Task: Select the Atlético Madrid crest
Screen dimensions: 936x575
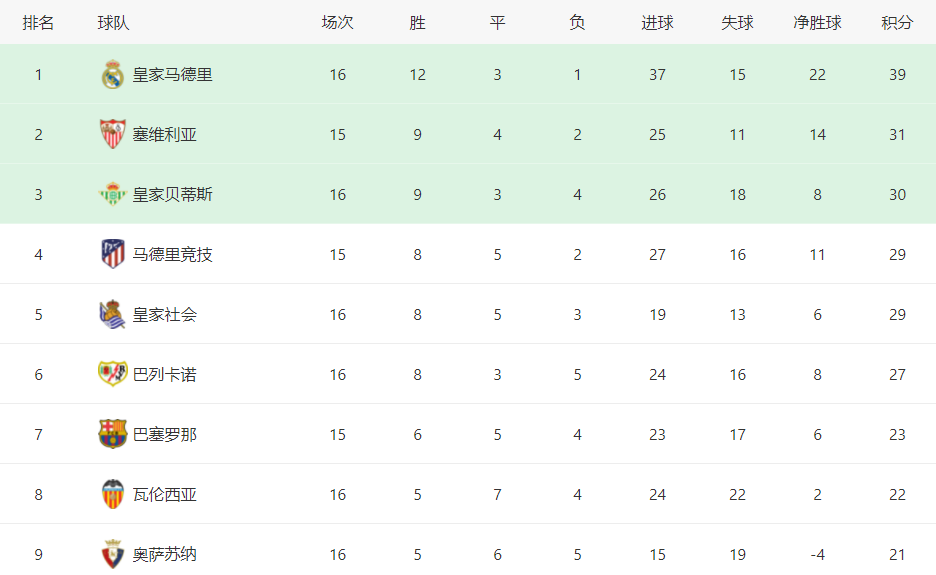Action: coord(112,254)
